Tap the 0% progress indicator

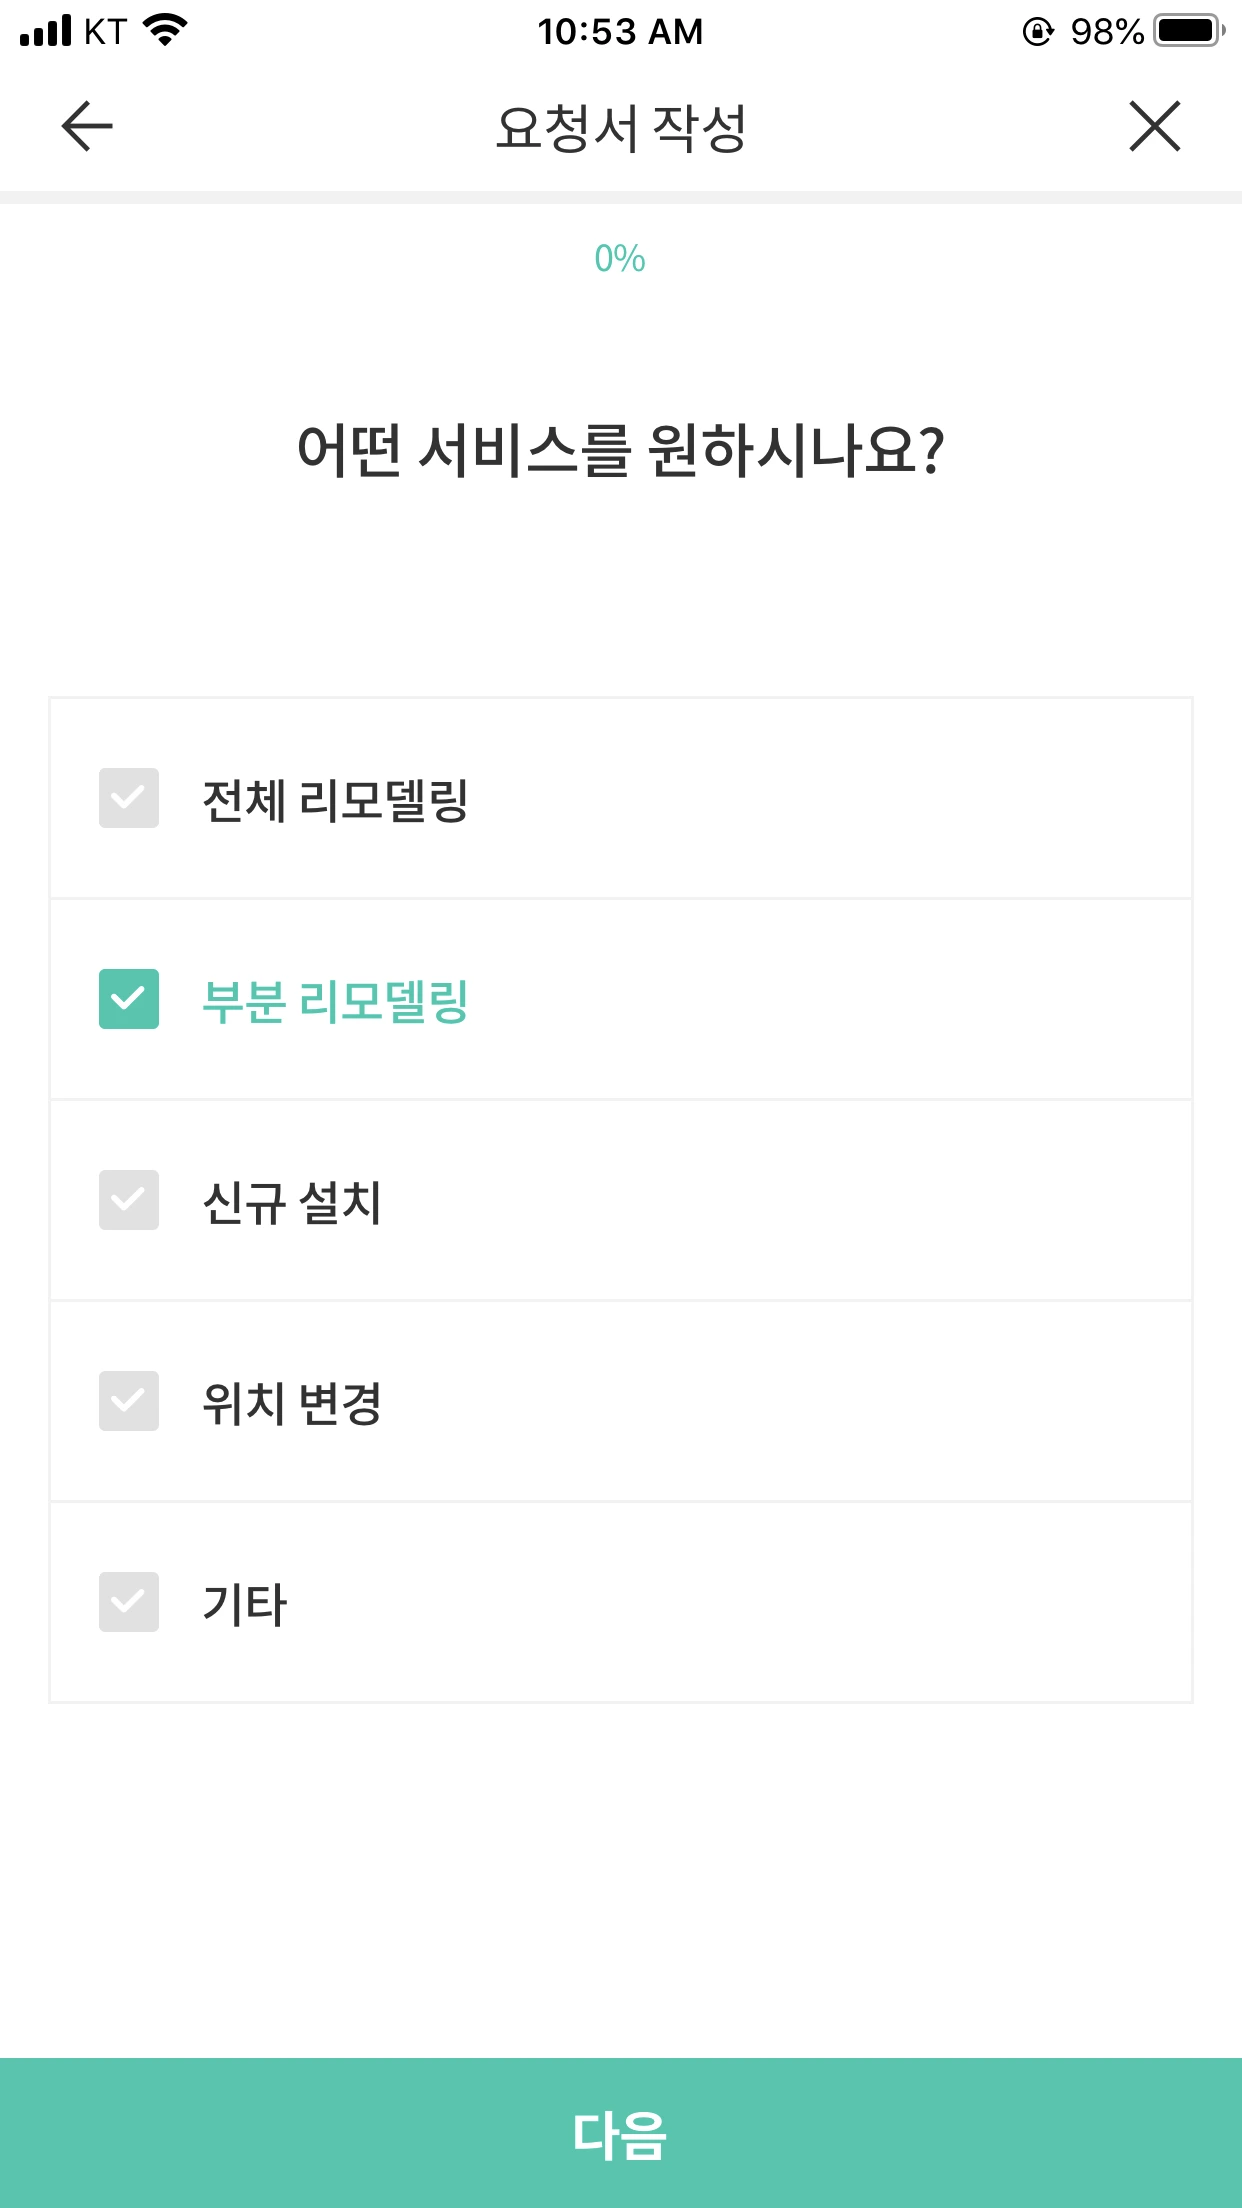(620, 259)
